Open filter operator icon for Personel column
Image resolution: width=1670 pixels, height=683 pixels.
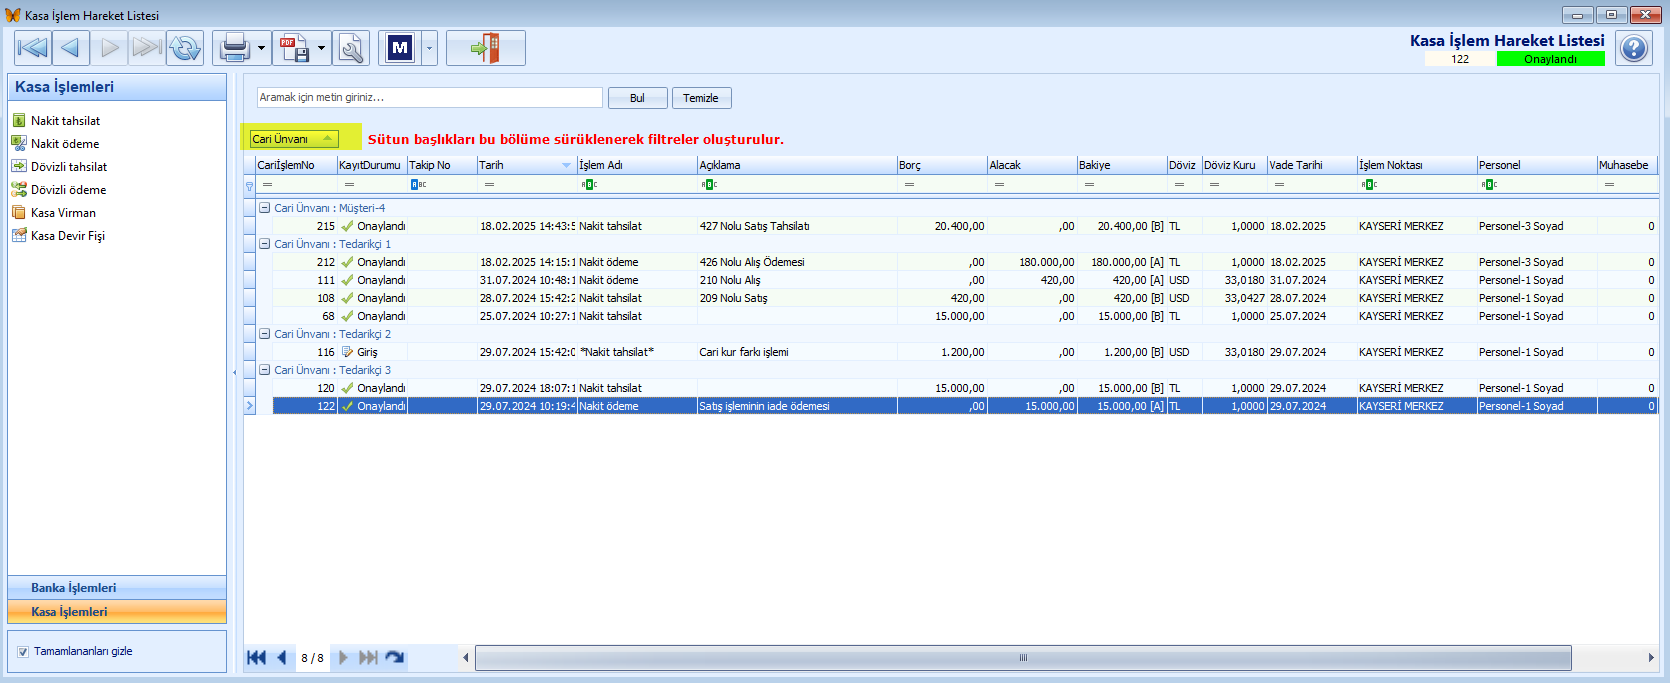click(x=1489, y=184)
